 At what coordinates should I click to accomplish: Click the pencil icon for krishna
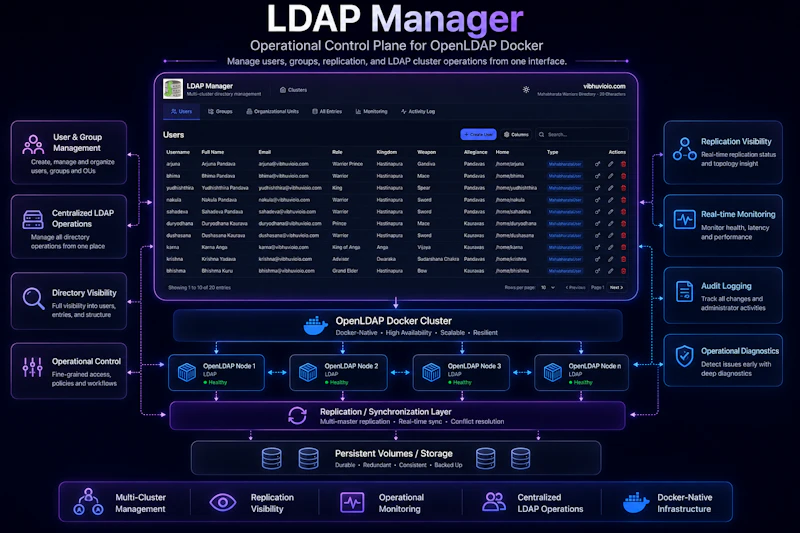click(610, 259)
